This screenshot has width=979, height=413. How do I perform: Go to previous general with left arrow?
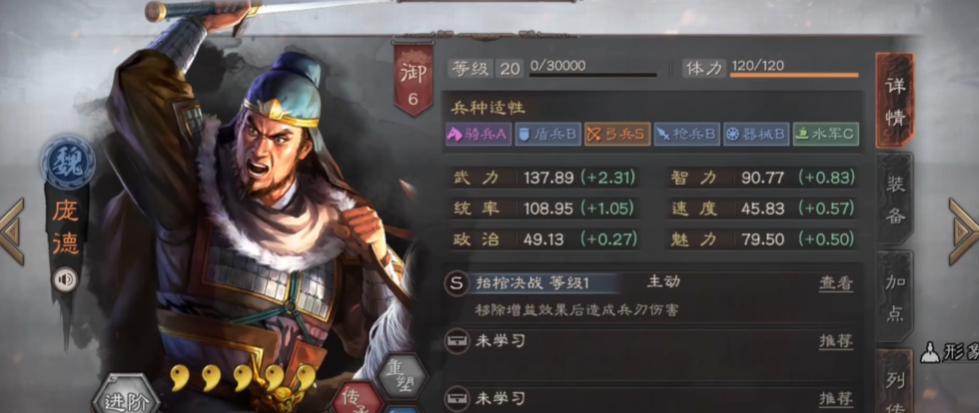pos(11,232)
